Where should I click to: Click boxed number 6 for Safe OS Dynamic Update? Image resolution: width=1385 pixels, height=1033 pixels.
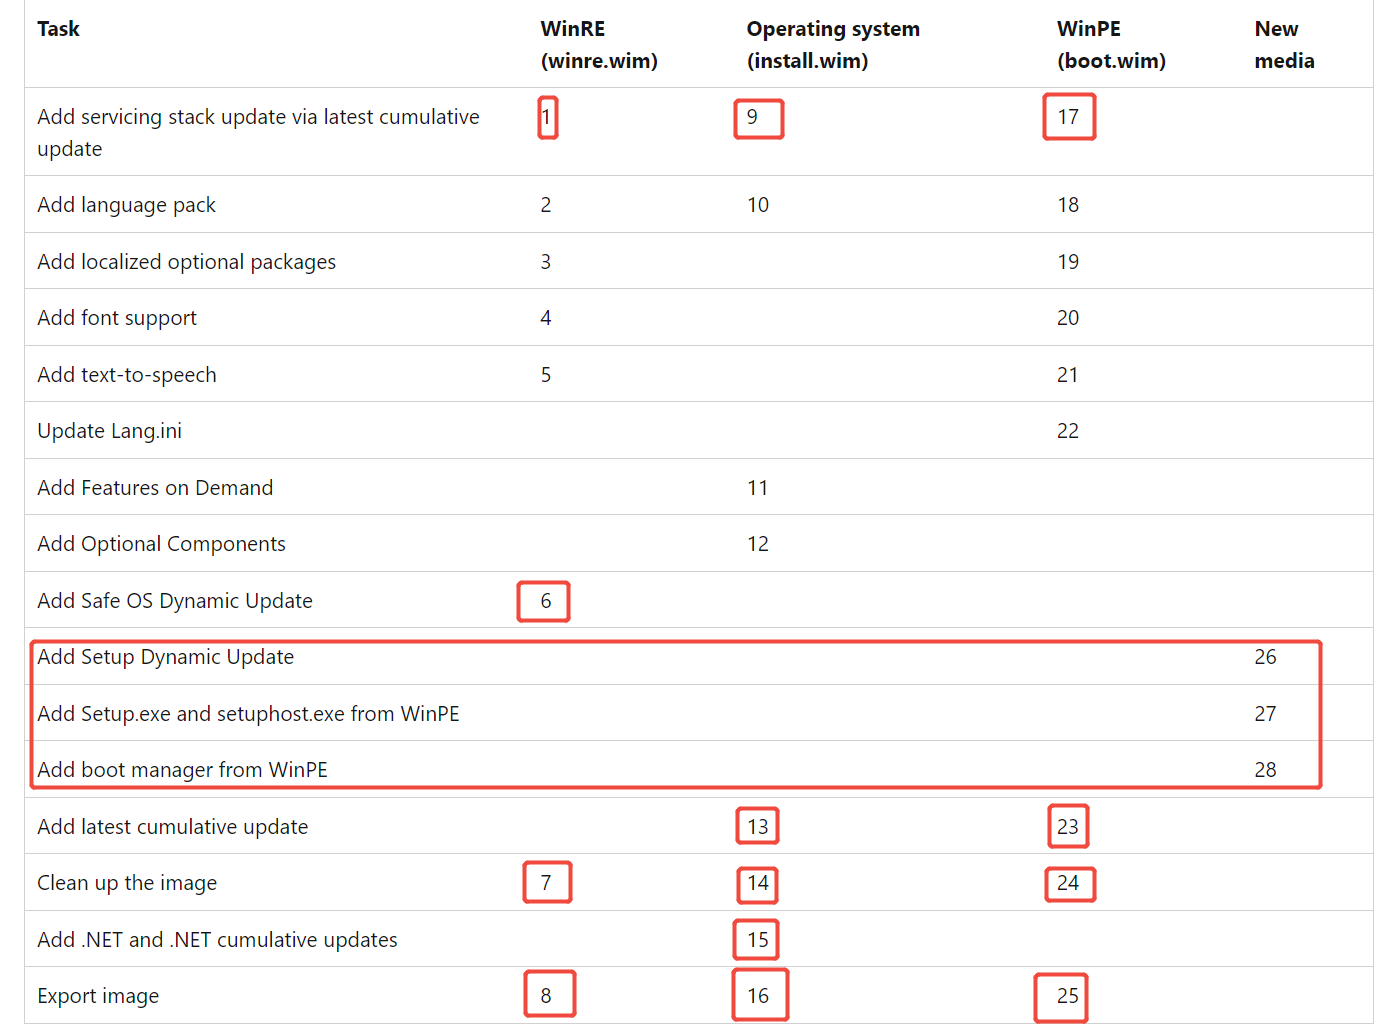544,601
